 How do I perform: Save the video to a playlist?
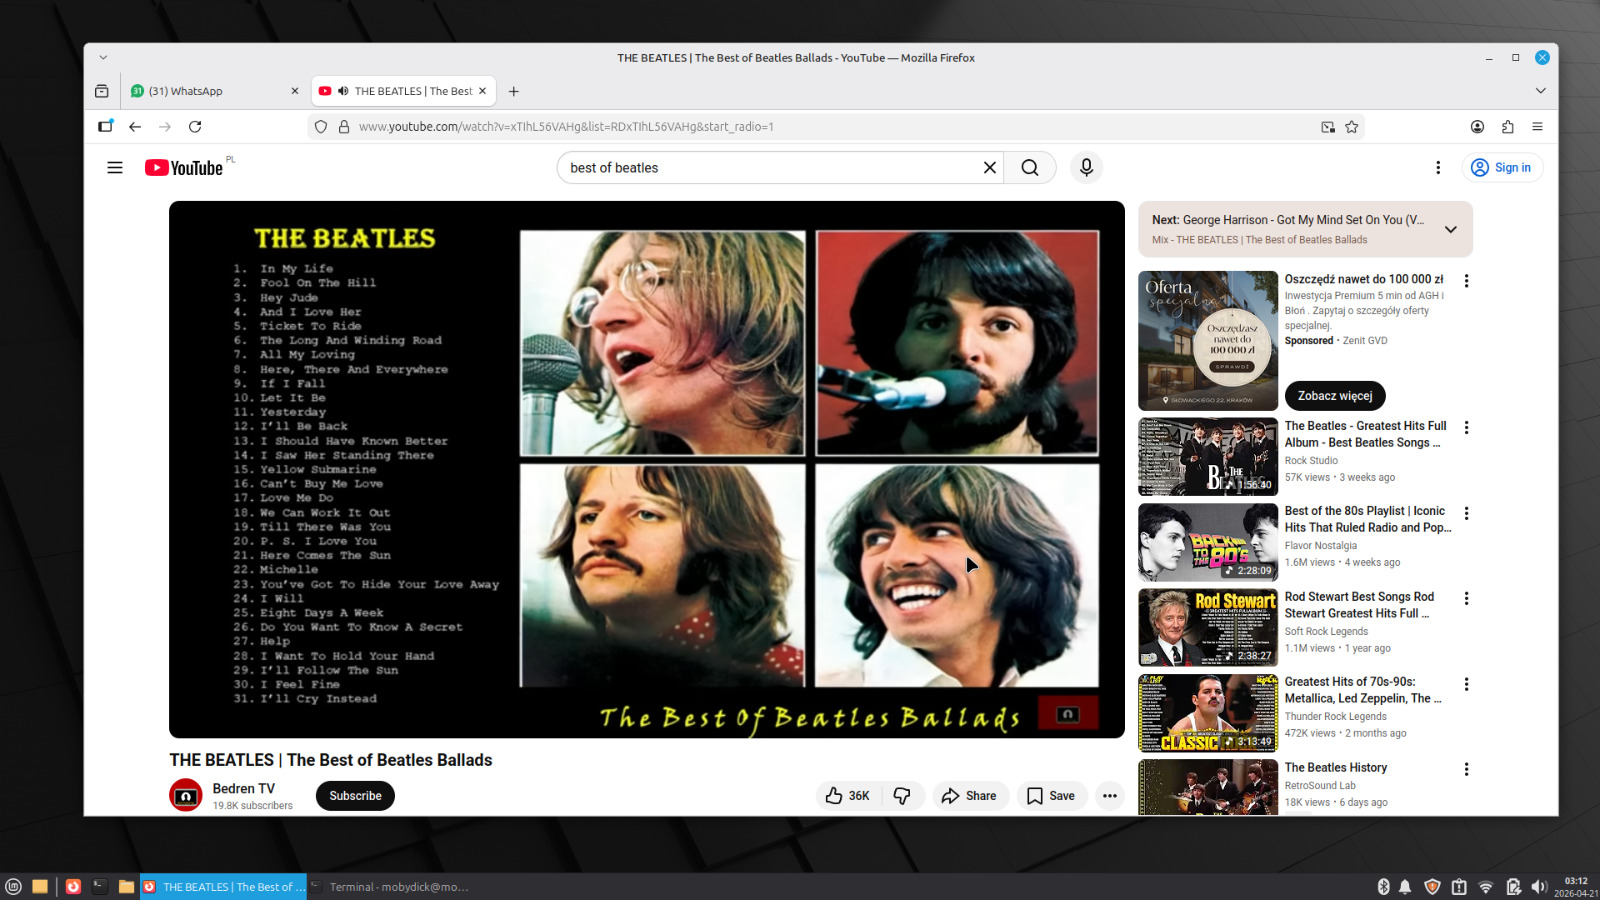[1051, 796]
